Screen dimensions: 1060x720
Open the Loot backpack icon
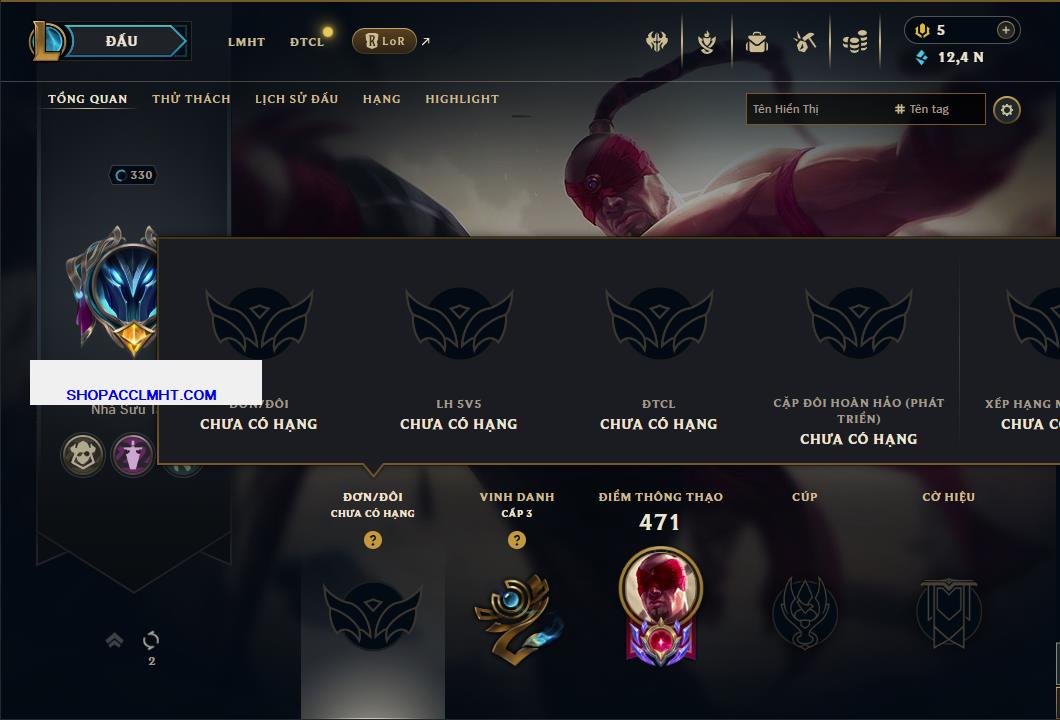(756, 43)
